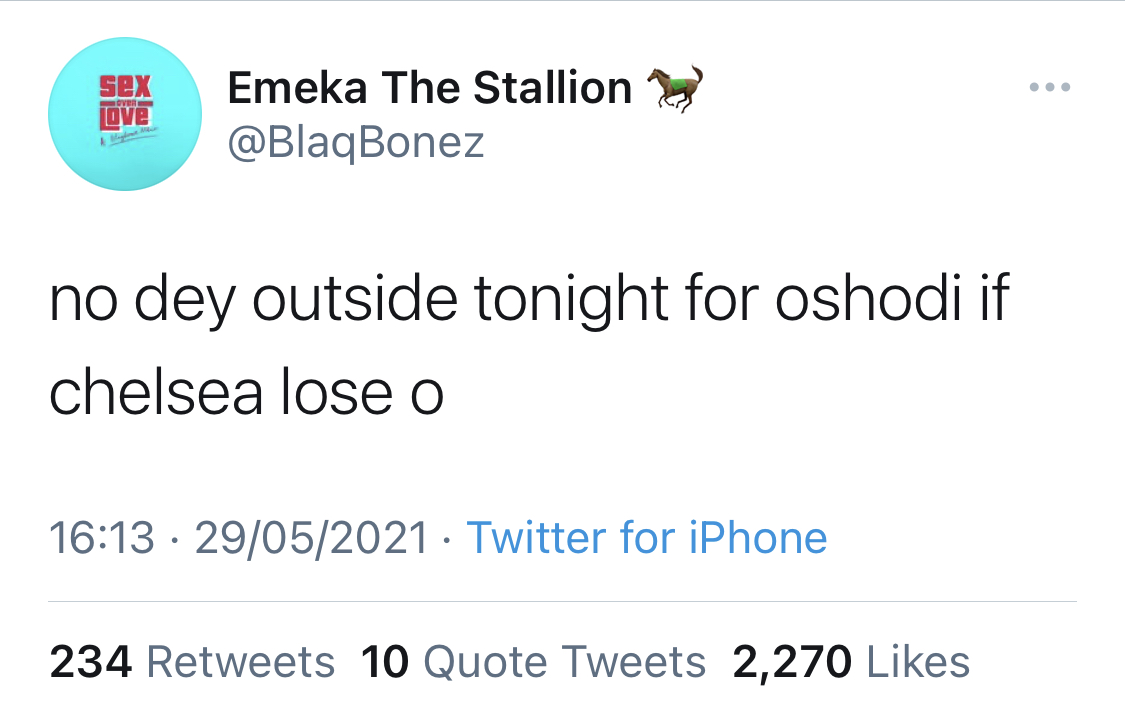Open the three-dot more options menu

click(x=1051, y=88)
